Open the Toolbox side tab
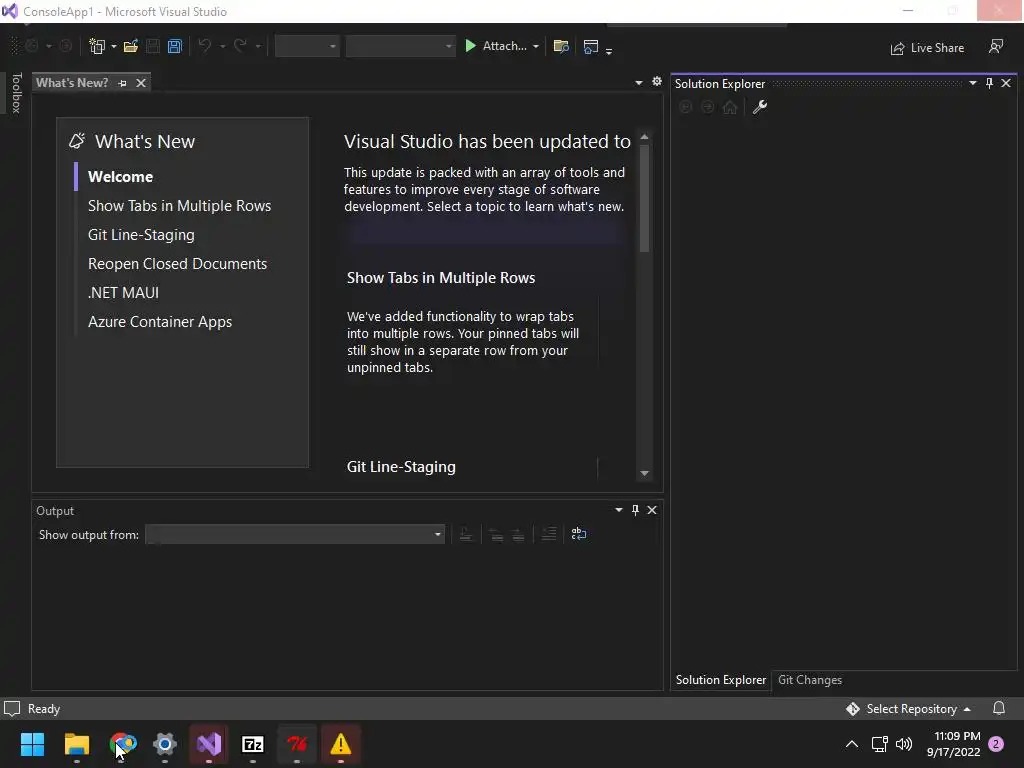1024x768 pixels. 16,93
